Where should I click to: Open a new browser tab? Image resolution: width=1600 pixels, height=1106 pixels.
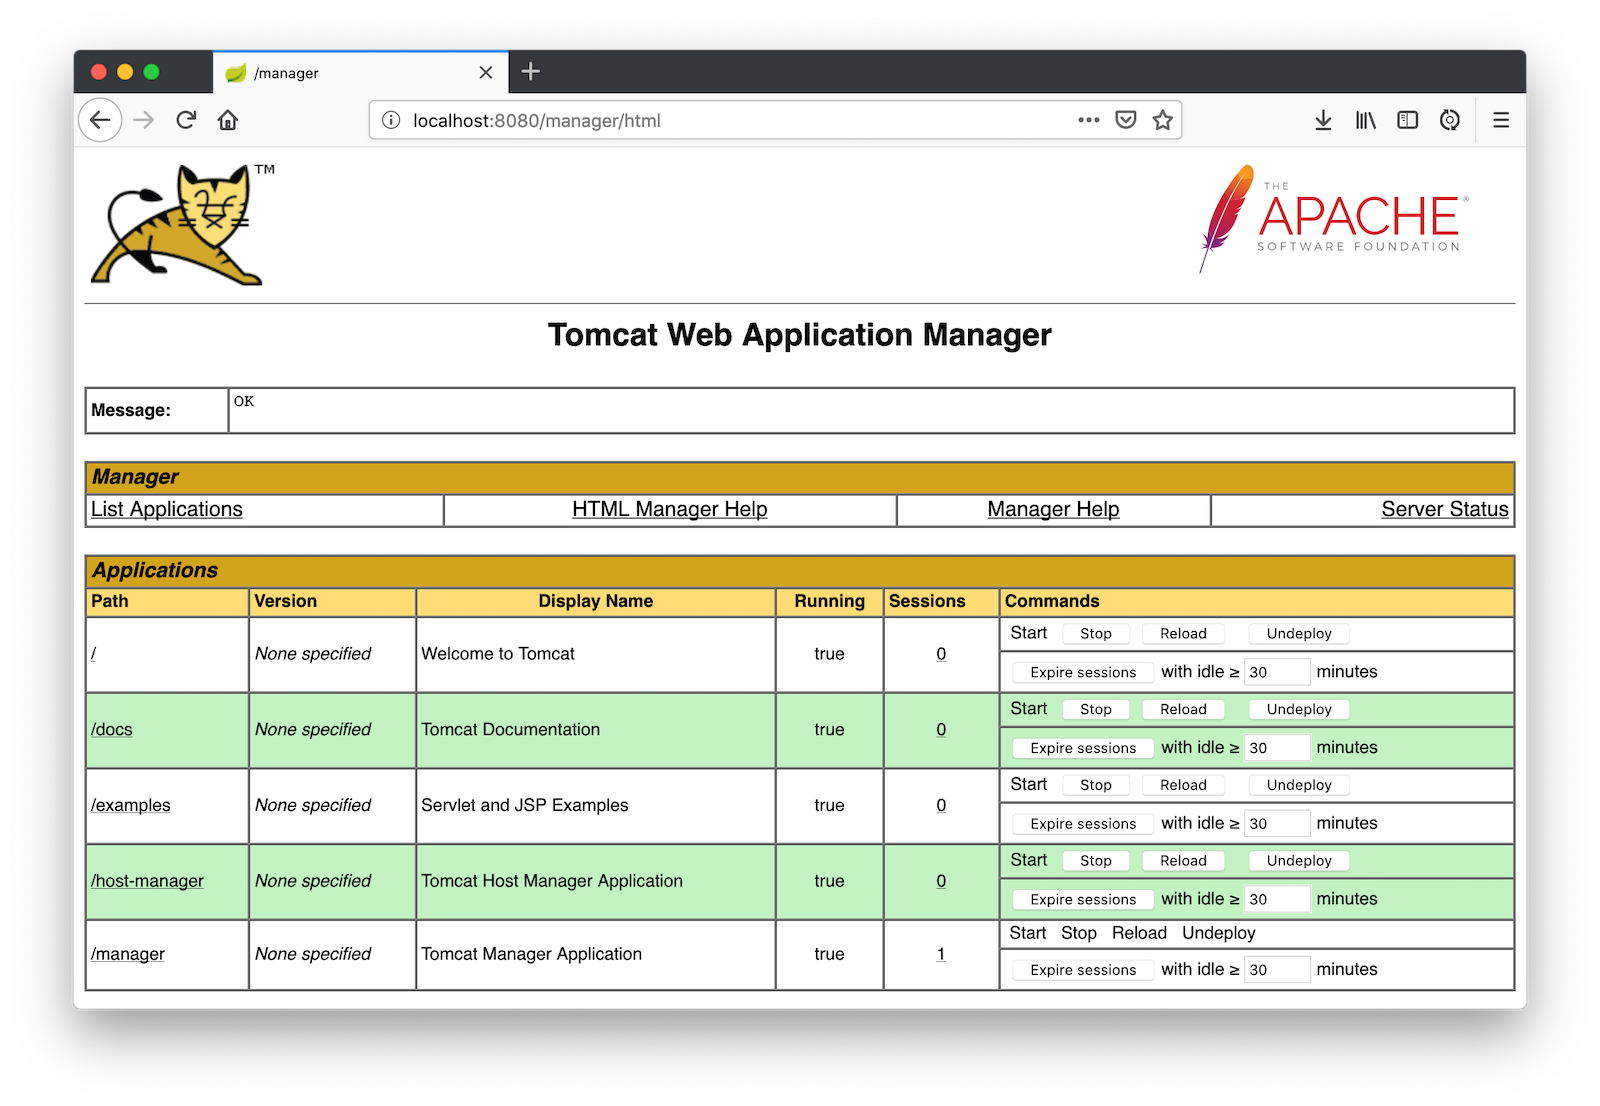(531, 71)
